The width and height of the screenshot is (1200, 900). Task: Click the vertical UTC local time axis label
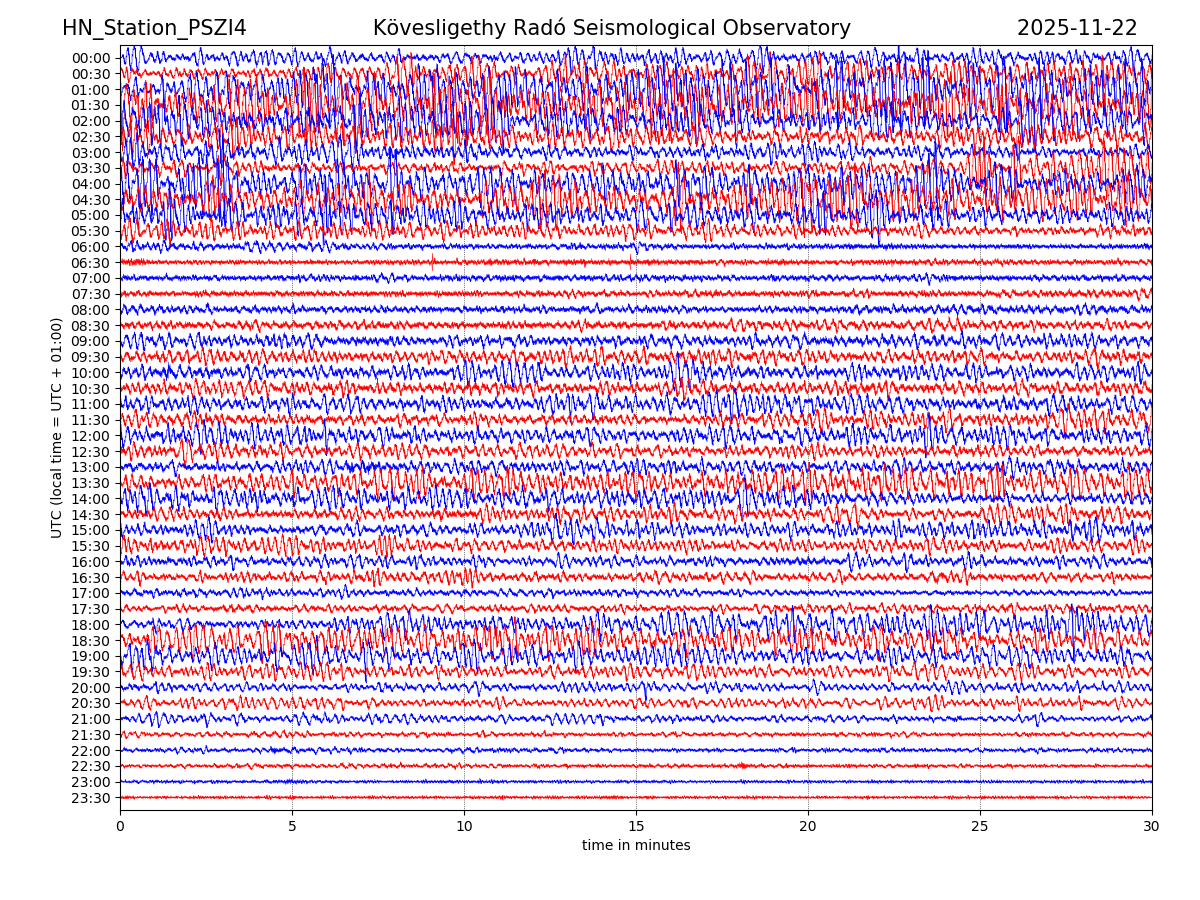coord(57,427)
